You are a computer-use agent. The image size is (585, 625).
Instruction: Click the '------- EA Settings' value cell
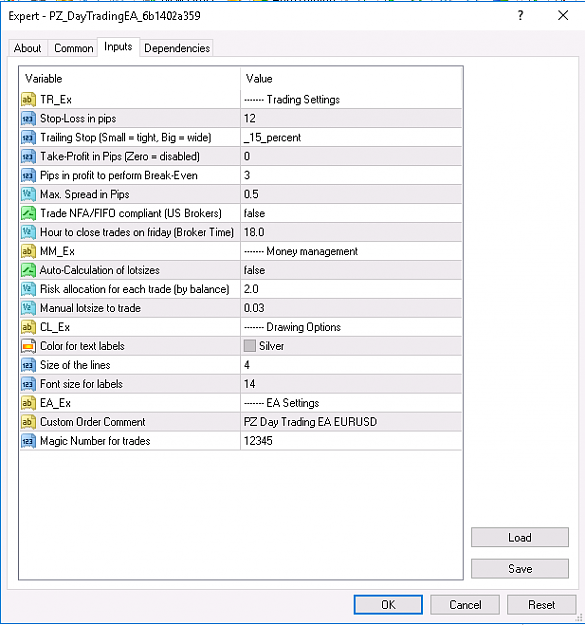click(351, 403)
